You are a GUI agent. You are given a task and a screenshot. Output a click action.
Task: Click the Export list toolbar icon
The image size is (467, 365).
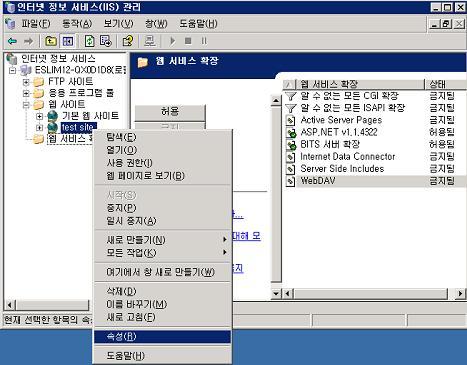point(105,41)
